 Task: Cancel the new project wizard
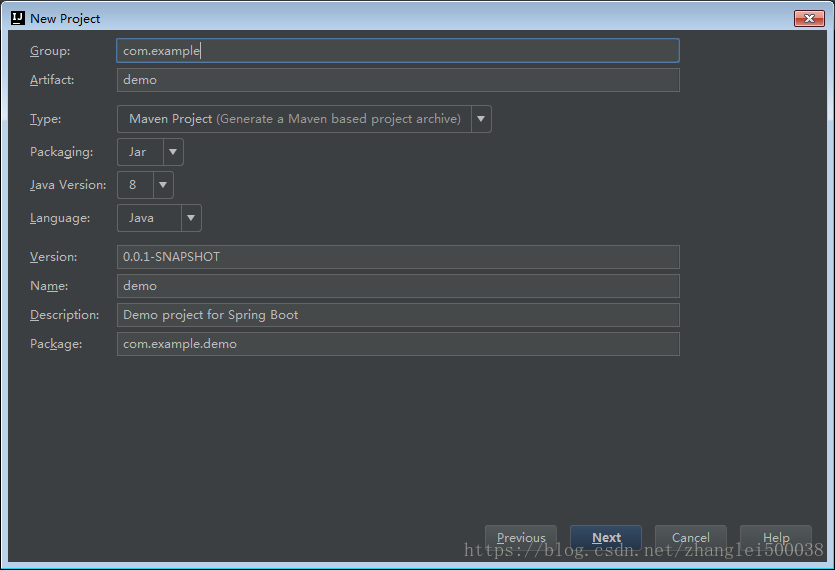[x=690, y=538]
